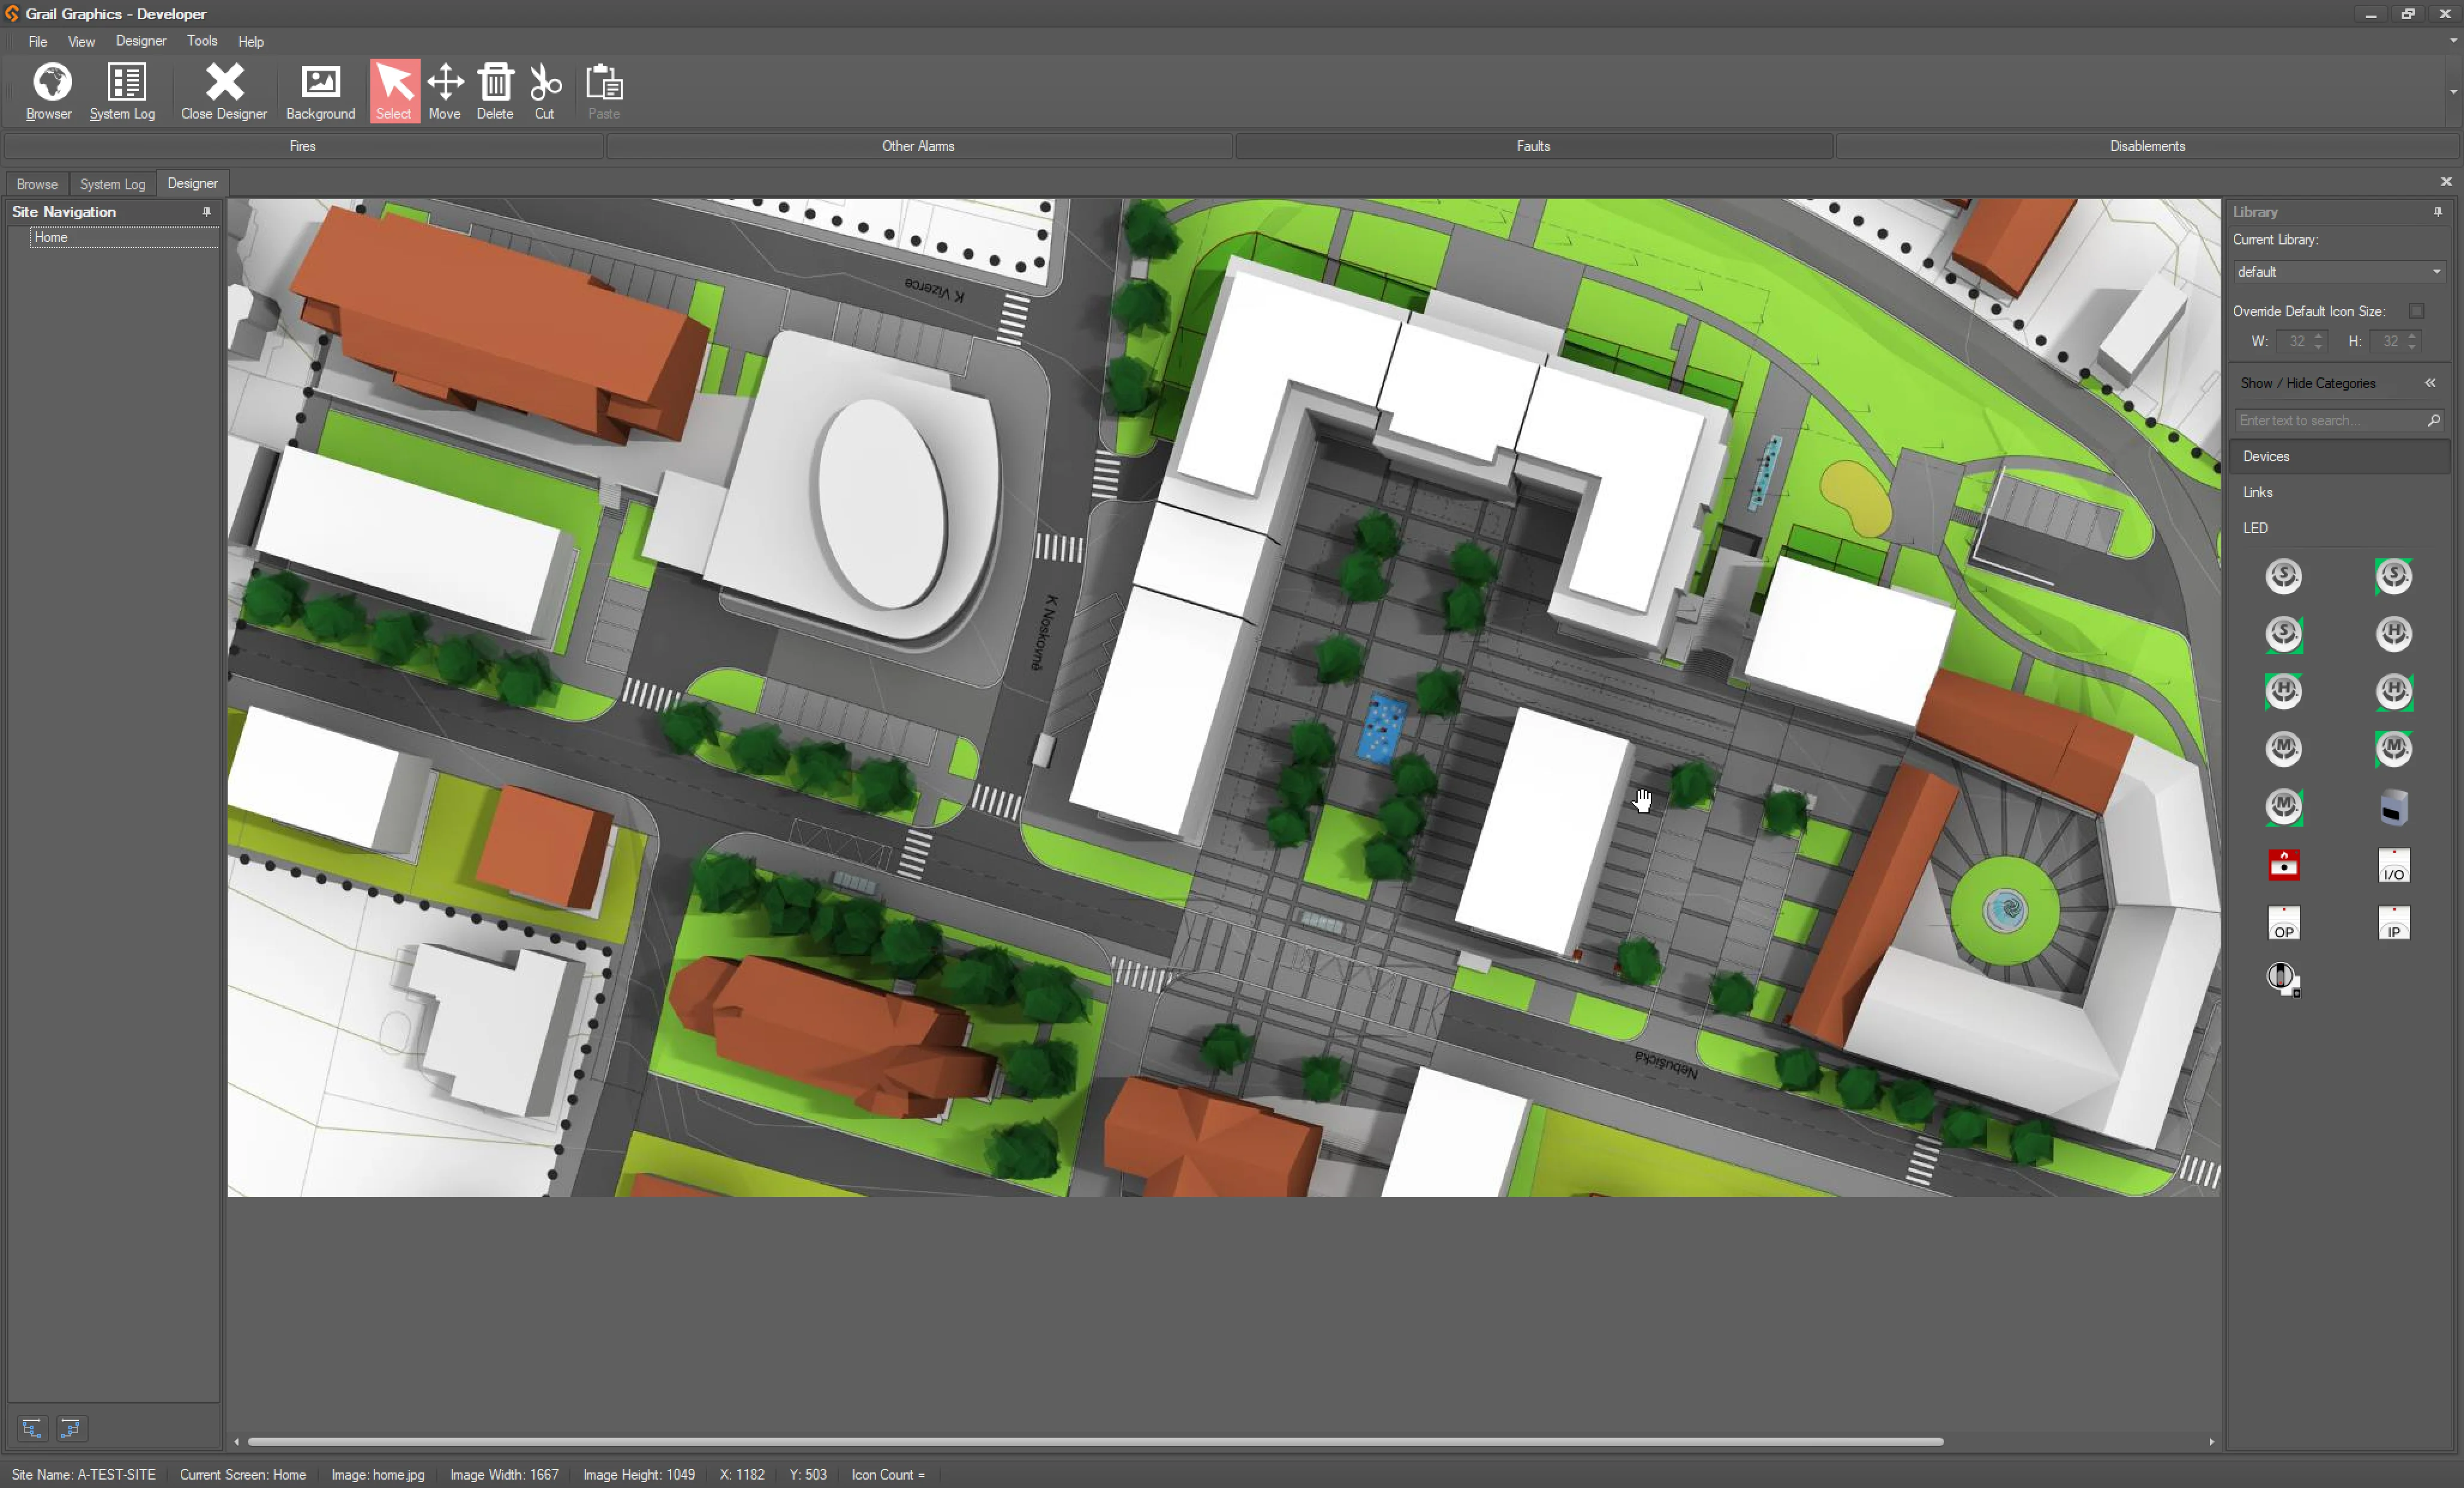2464x1488 pixels.
Task: Collapse Show / Hide Categories chevron
Action: click(2429, 383)
